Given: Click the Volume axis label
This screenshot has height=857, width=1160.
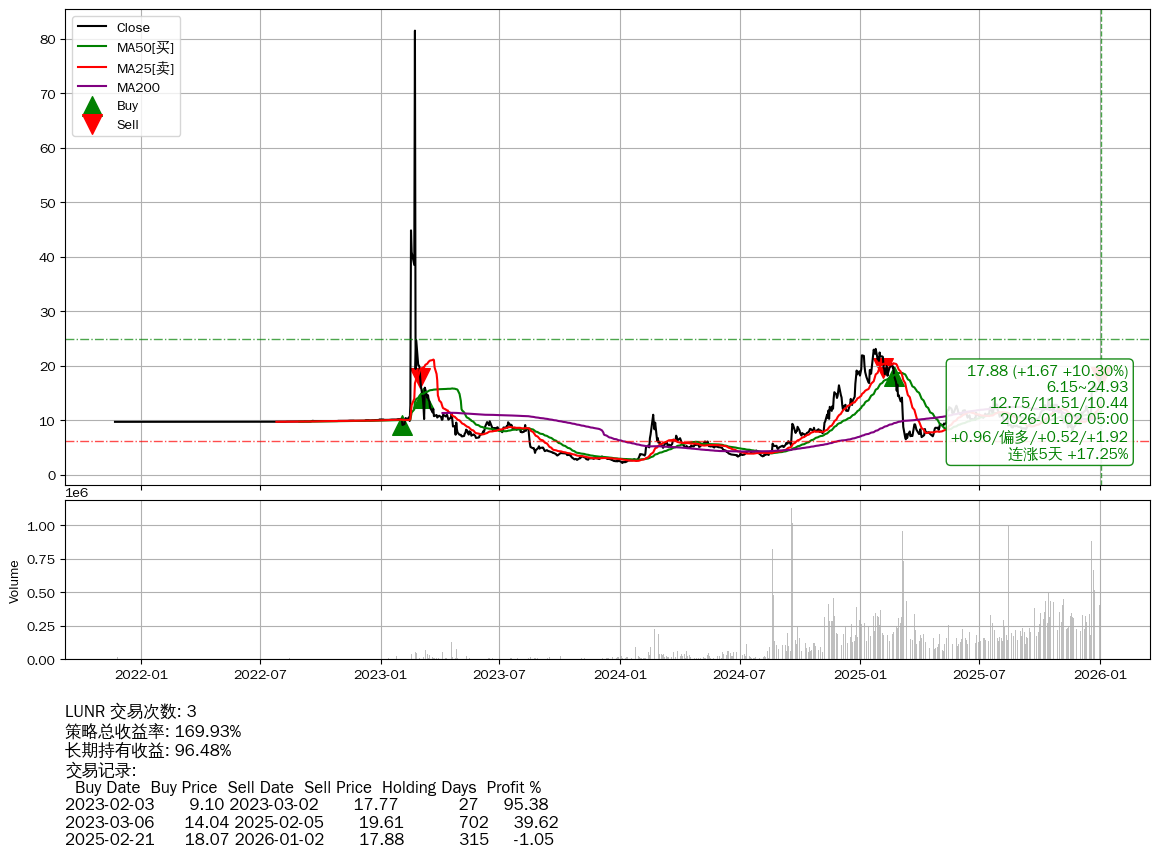Looking at the screenshot, I should [x=14, y=581].
